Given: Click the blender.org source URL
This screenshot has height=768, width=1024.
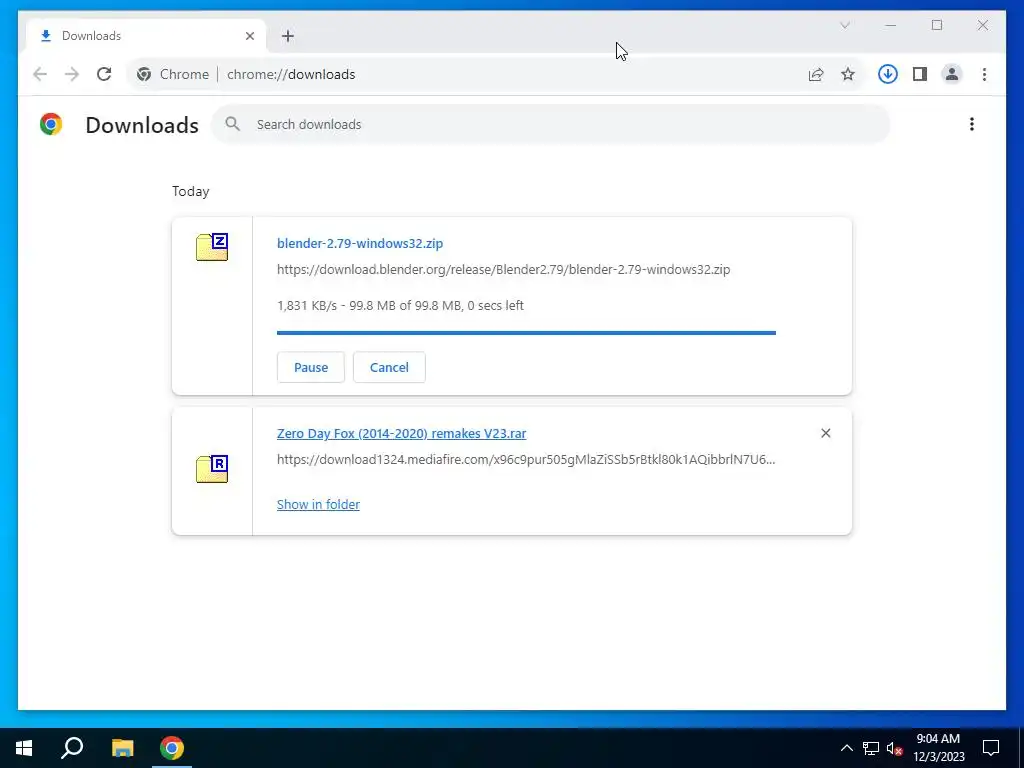Looking at the screenshot, I should click(x=504, y=270).
